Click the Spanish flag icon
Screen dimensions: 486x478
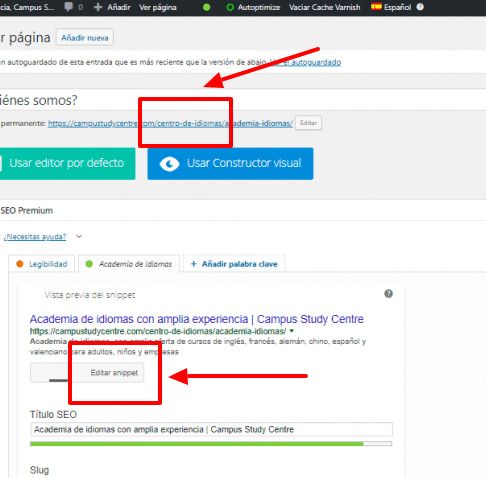tap(376, 6)
